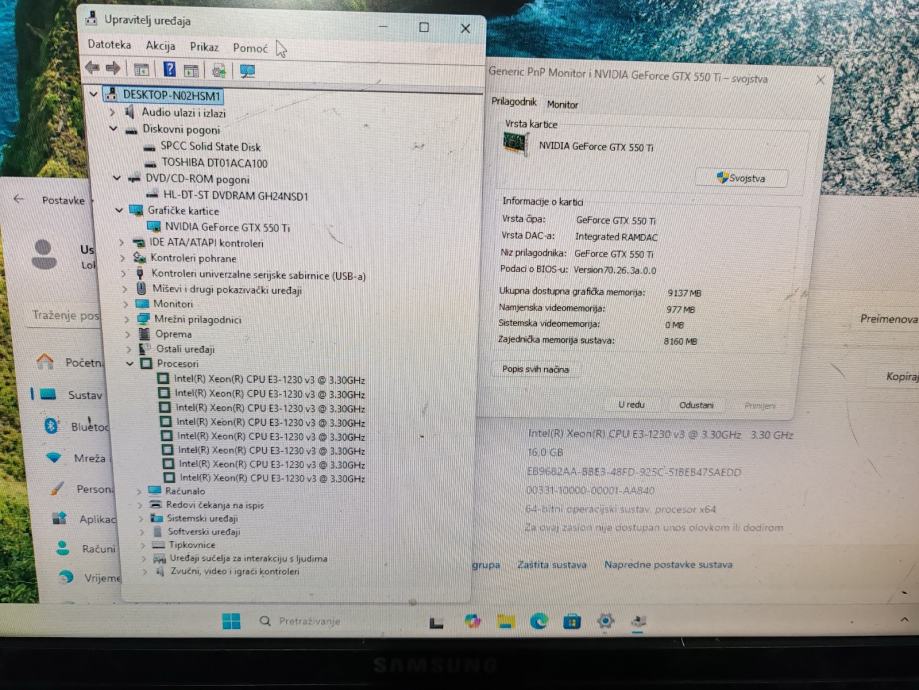The width and height of the screenshot is (919, 690).
Task: Select Miševi i drugi pokazivački uređaji
Action: coord(227,289)
